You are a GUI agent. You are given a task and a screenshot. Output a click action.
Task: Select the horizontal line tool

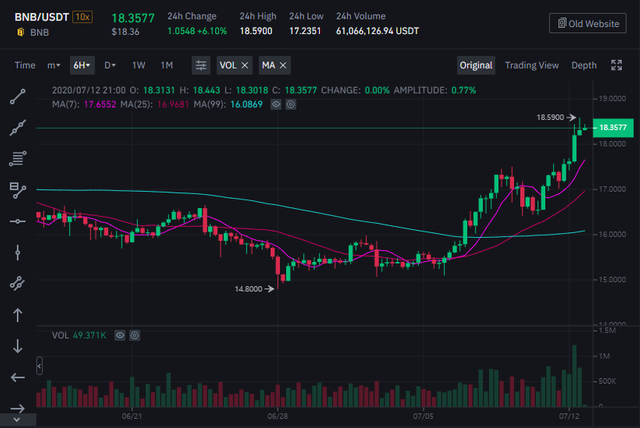coord(18,221)
